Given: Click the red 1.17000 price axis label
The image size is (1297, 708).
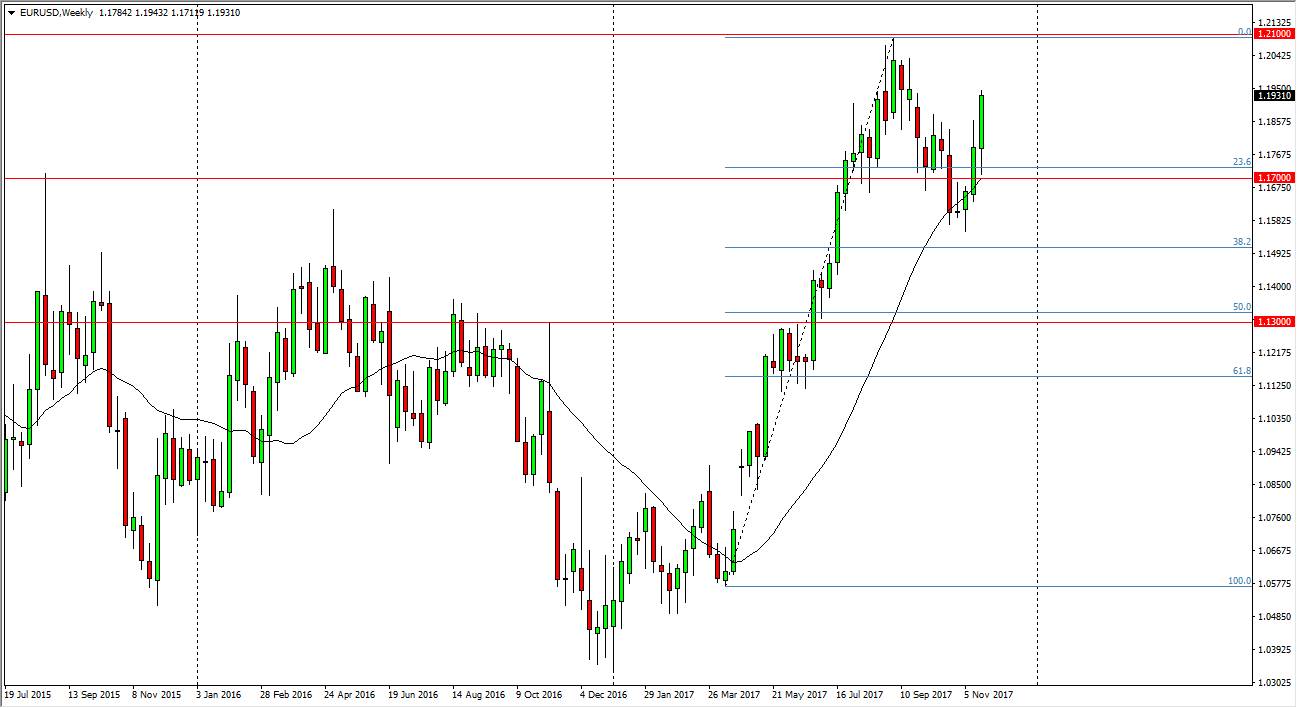Looking at the screenshot, I should (x=1276, y=176).
